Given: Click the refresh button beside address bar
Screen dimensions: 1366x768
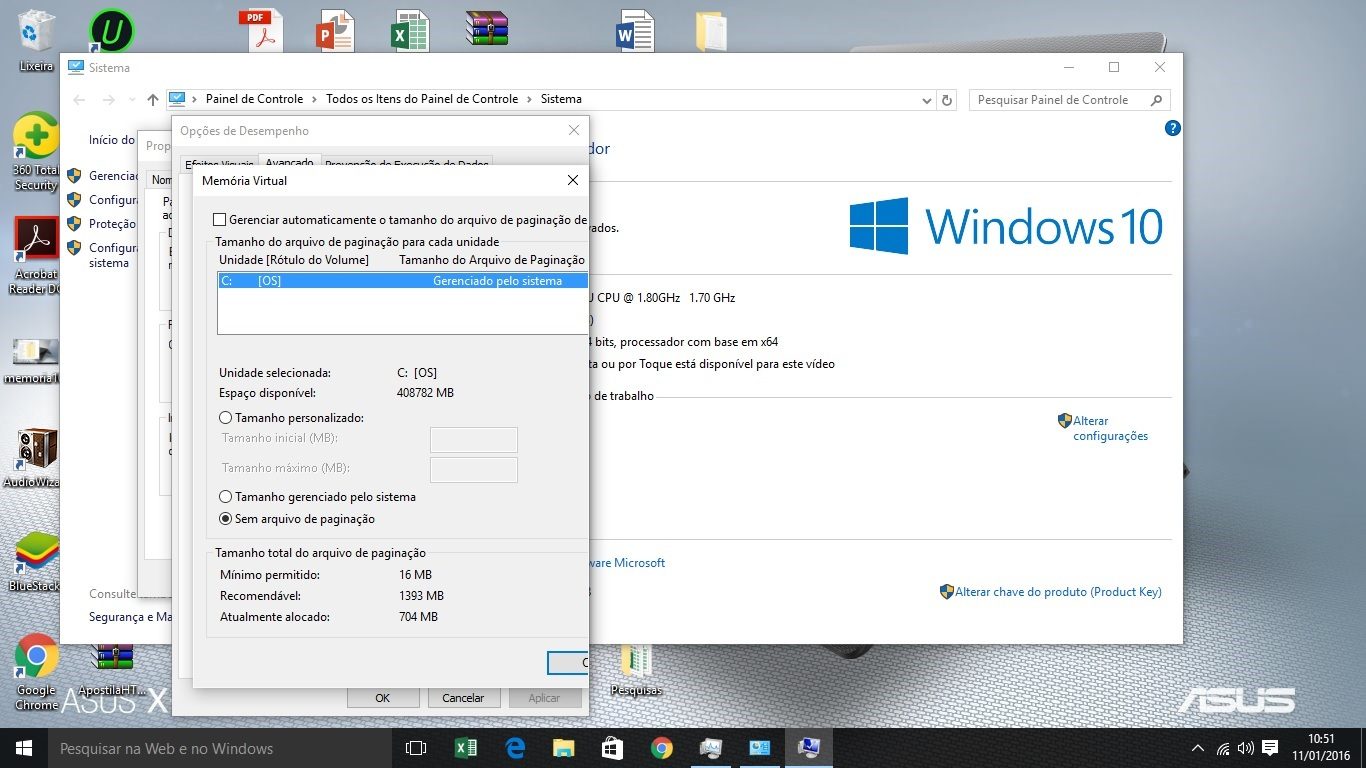Looking at the screenshot, I should click(x=948, y=100).
